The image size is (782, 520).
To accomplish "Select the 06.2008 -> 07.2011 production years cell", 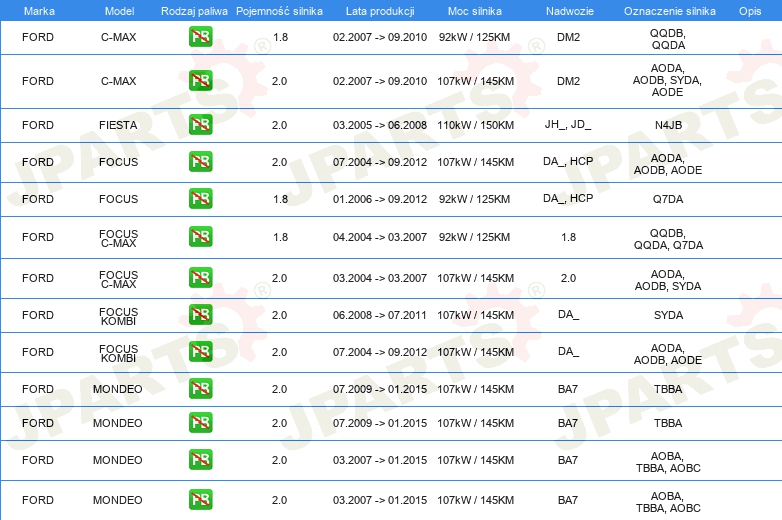I will 380,315.
